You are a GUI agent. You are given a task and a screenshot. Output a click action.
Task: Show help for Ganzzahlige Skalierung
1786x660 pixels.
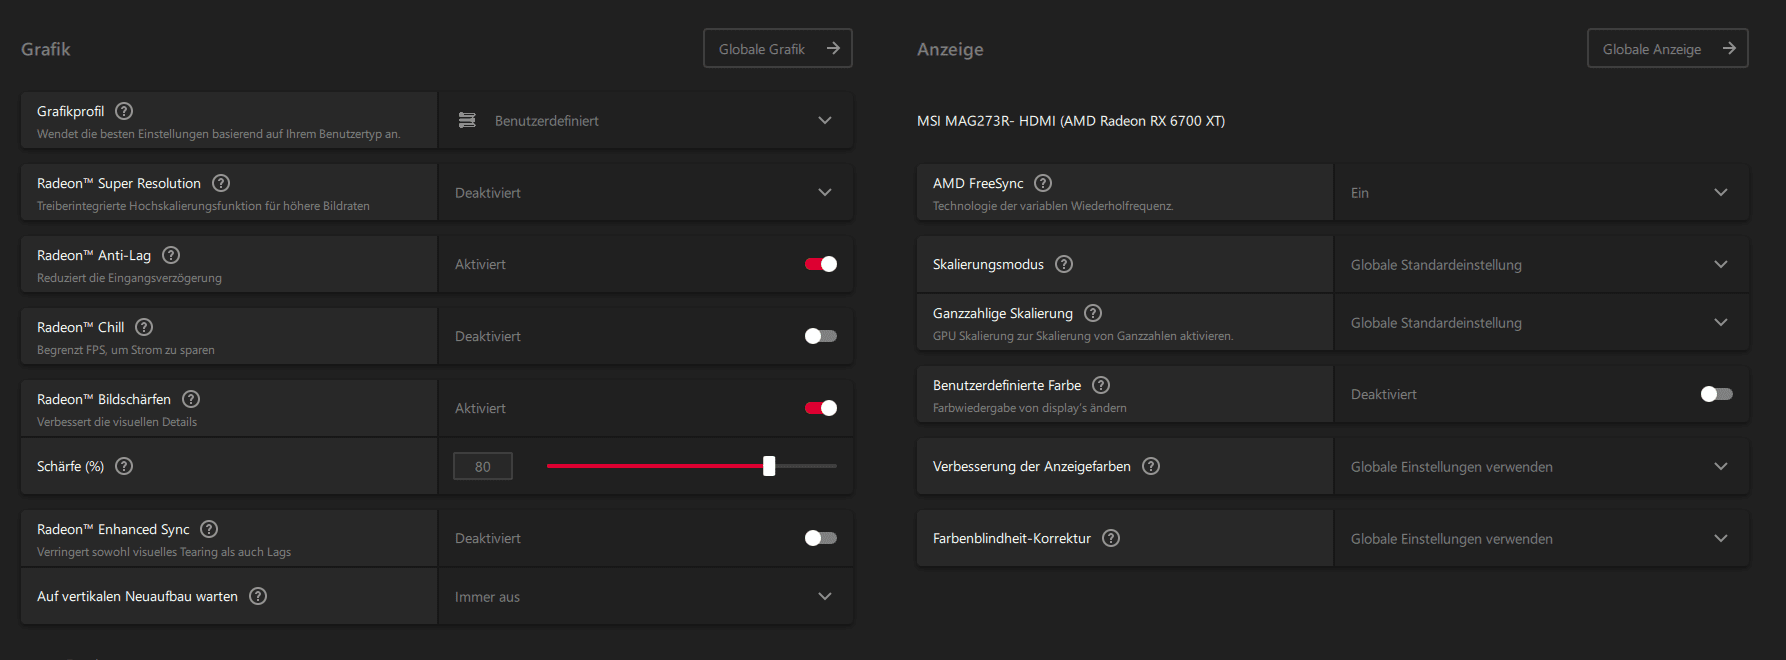pos(1093,313)
